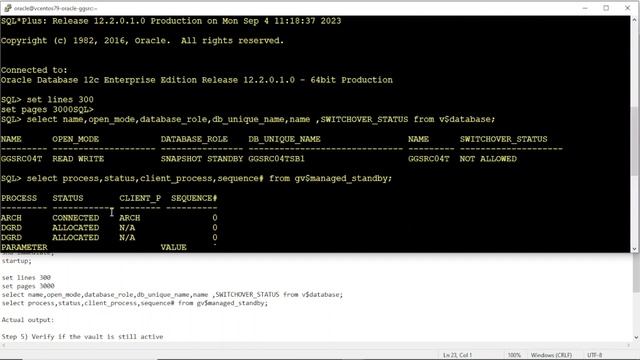Click the 'SQL*Plus: Release 12.2.0.1.0' line
The image size is (640, 360).
coord(171,21)
